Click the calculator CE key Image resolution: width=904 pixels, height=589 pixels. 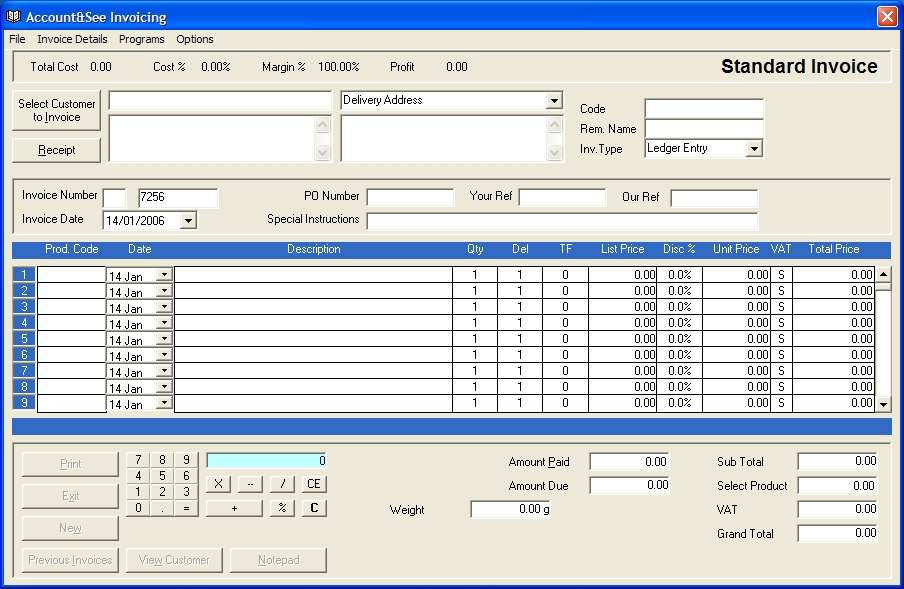pyautogui.click(x=314, y=484)
